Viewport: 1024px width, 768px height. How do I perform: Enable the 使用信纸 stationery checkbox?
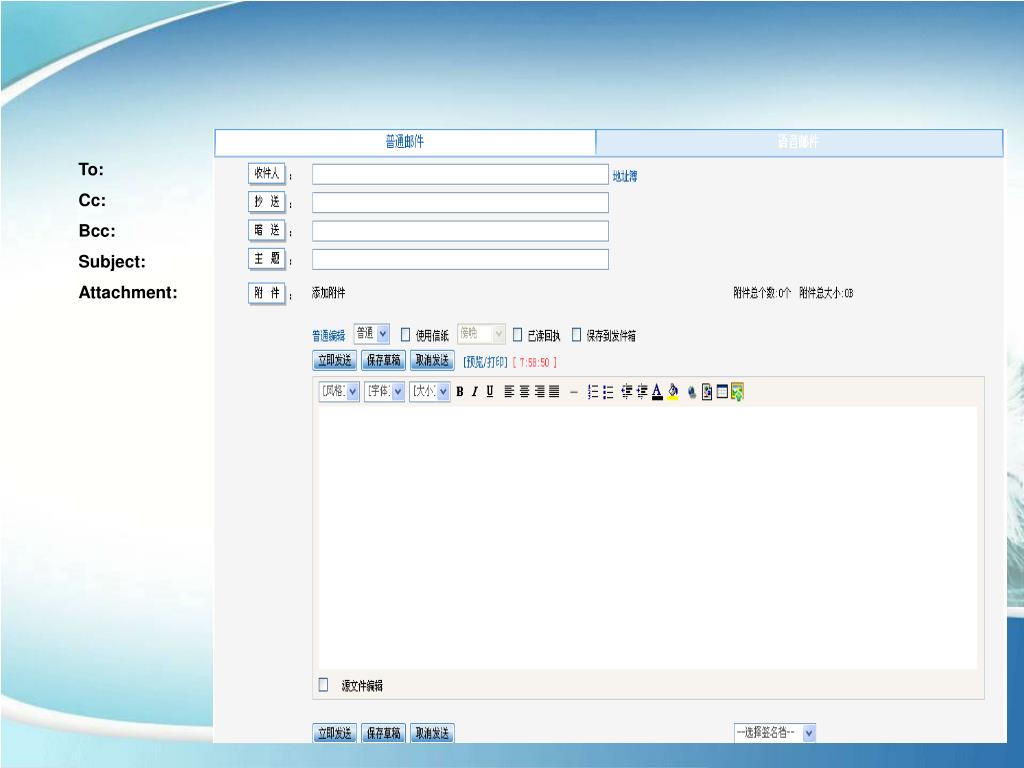pos(406,335)
